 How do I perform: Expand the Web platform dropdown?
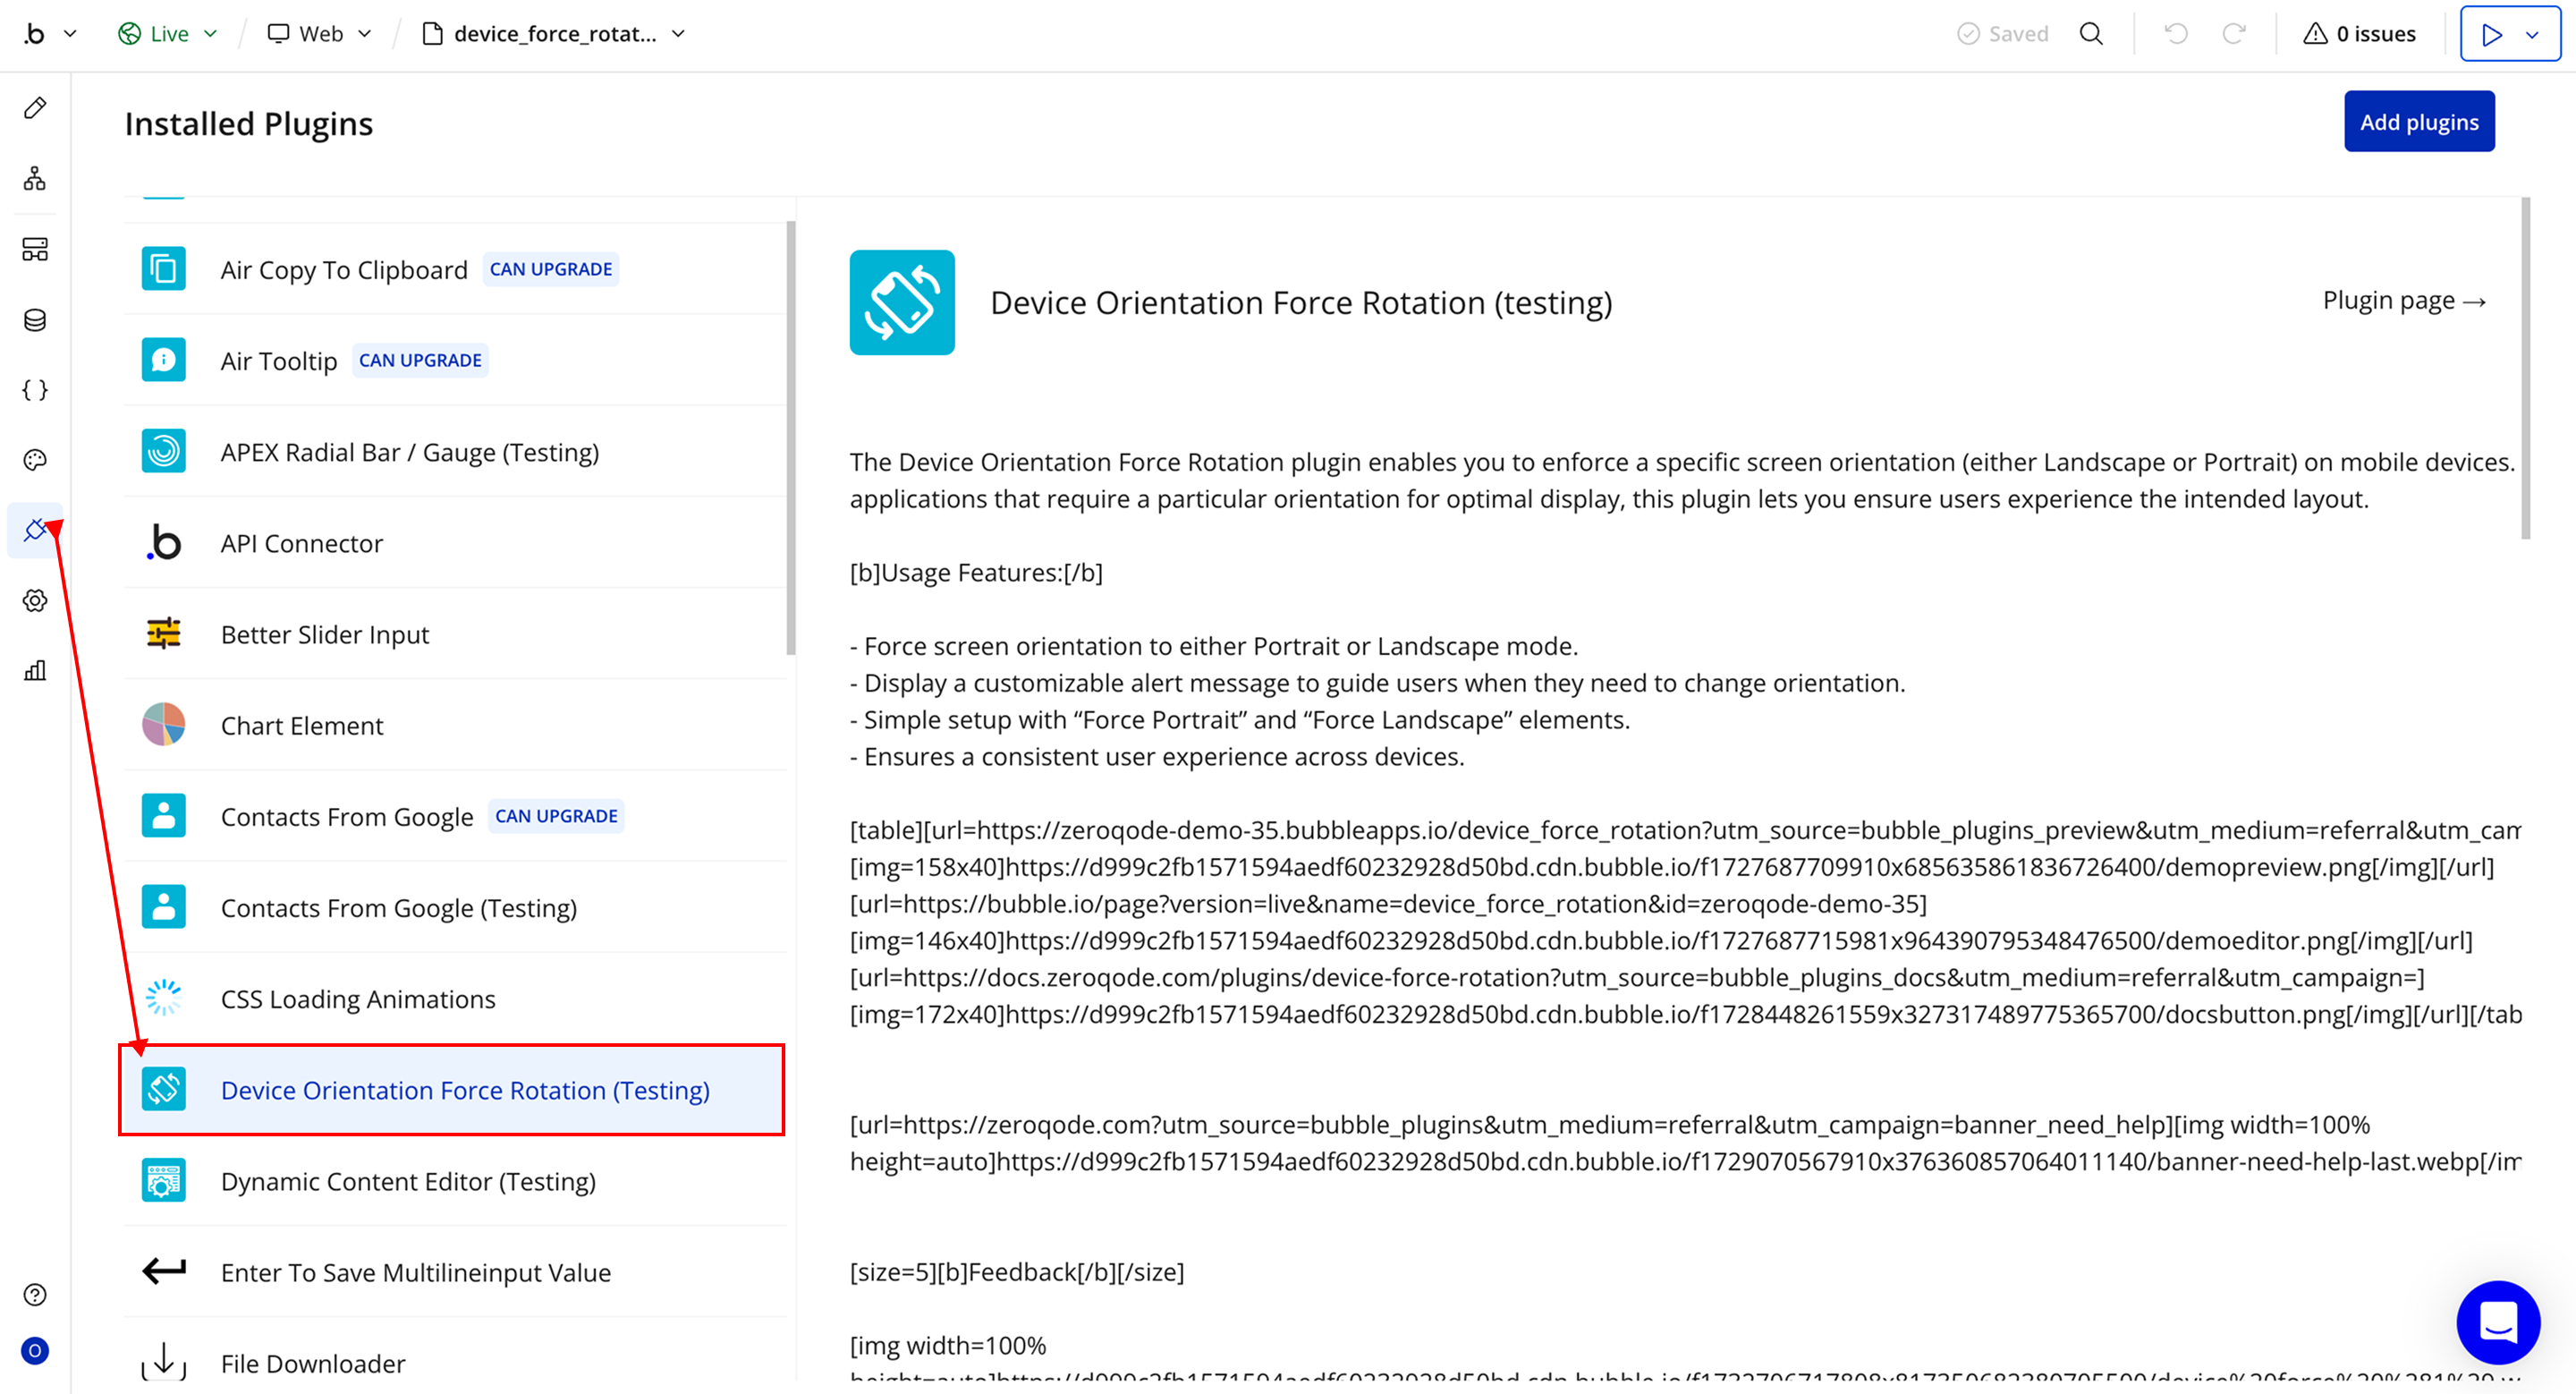tap(320, 34)
